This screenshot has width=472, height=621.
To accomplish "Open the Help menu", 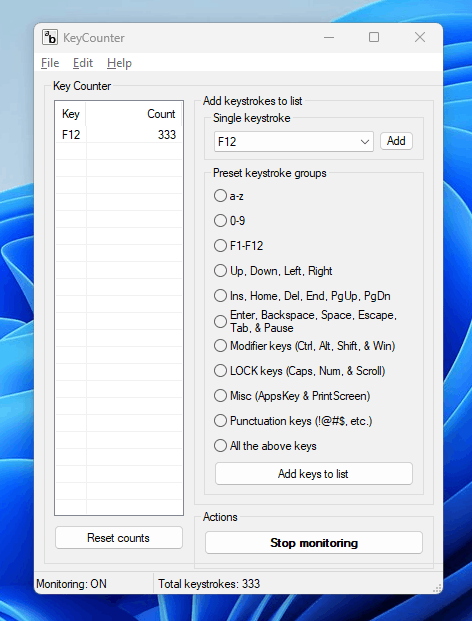I will (x=119, y=63).
